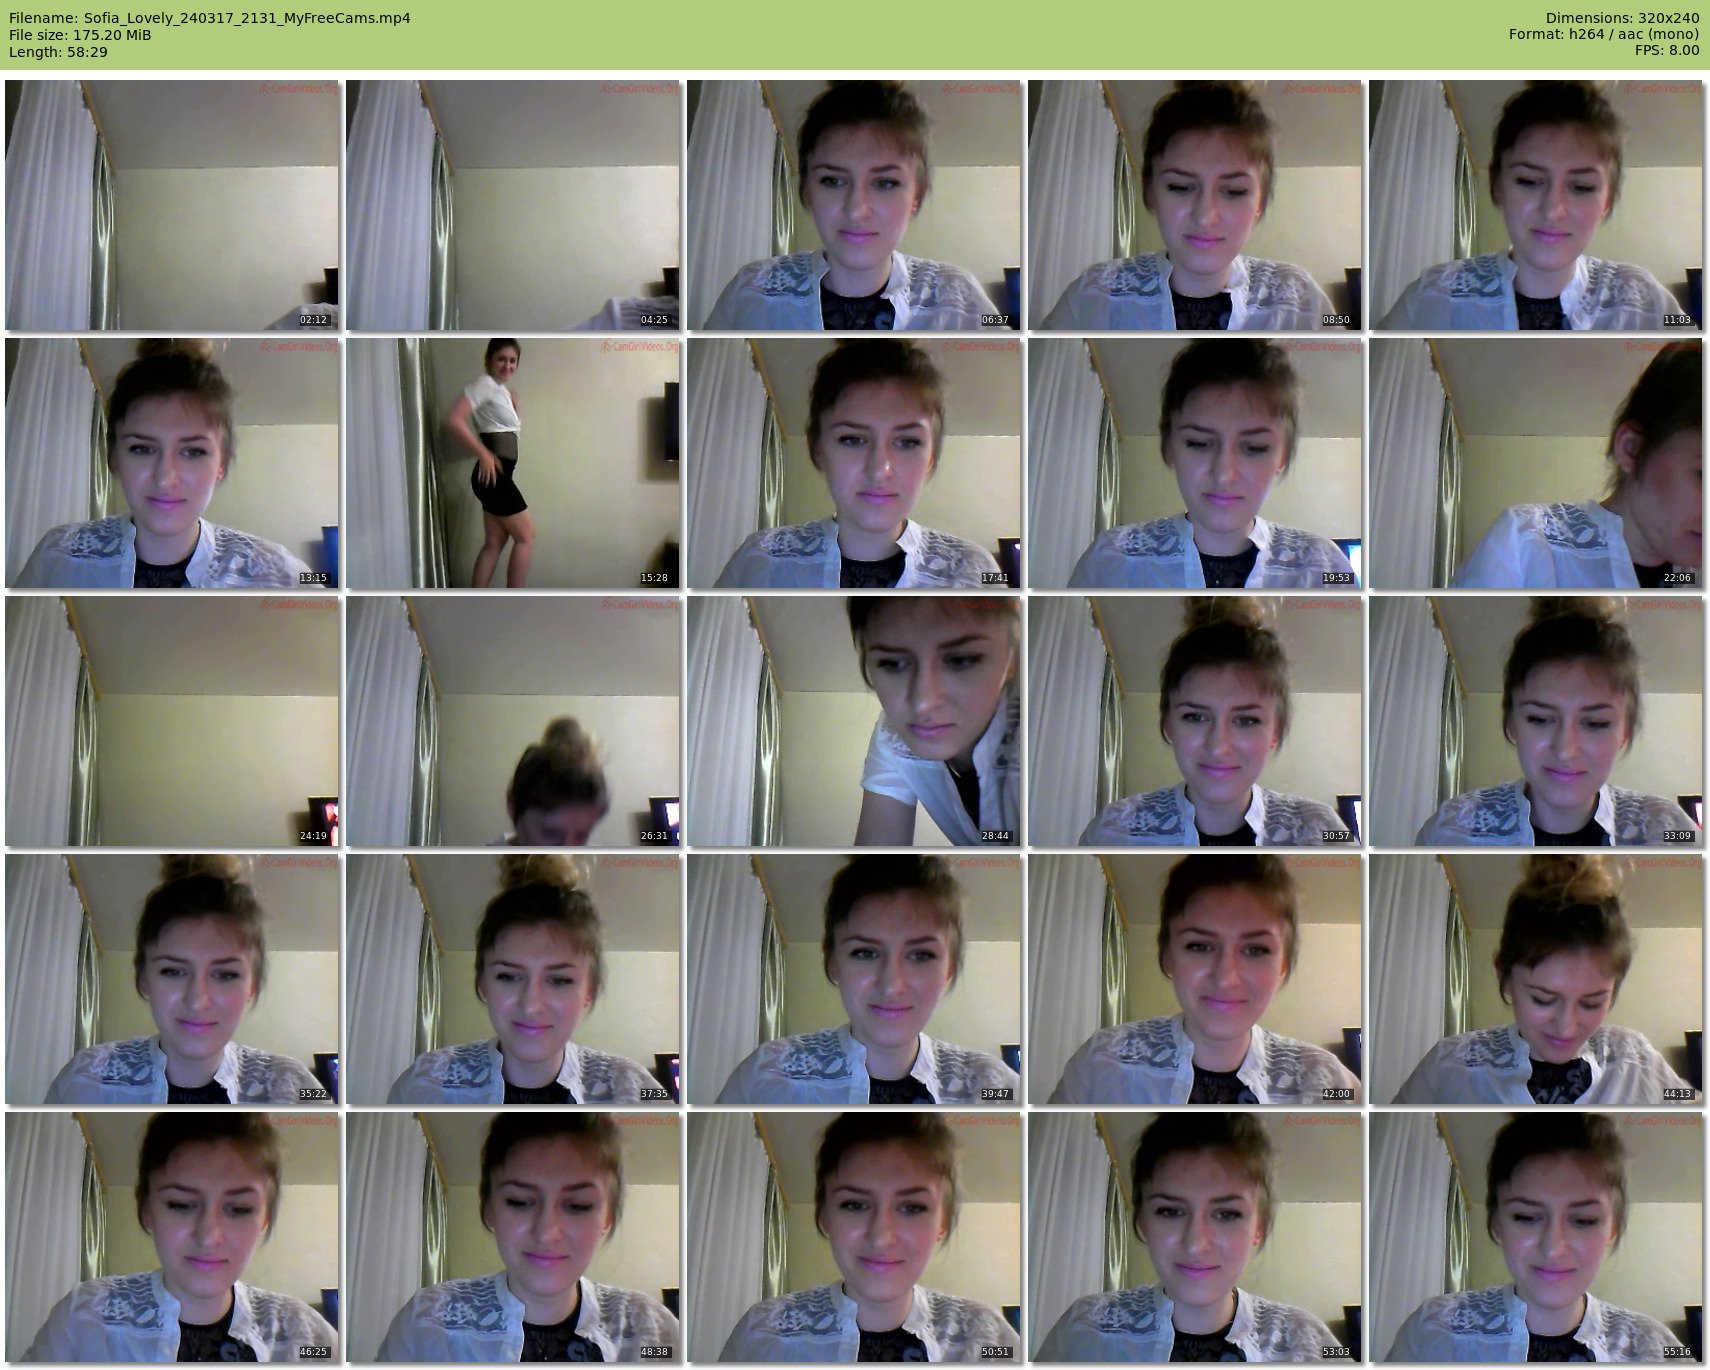The image size is (1710, 1370).
Task: Open the 15:28 standing-figure thumbnail
Action: (513, 463)
